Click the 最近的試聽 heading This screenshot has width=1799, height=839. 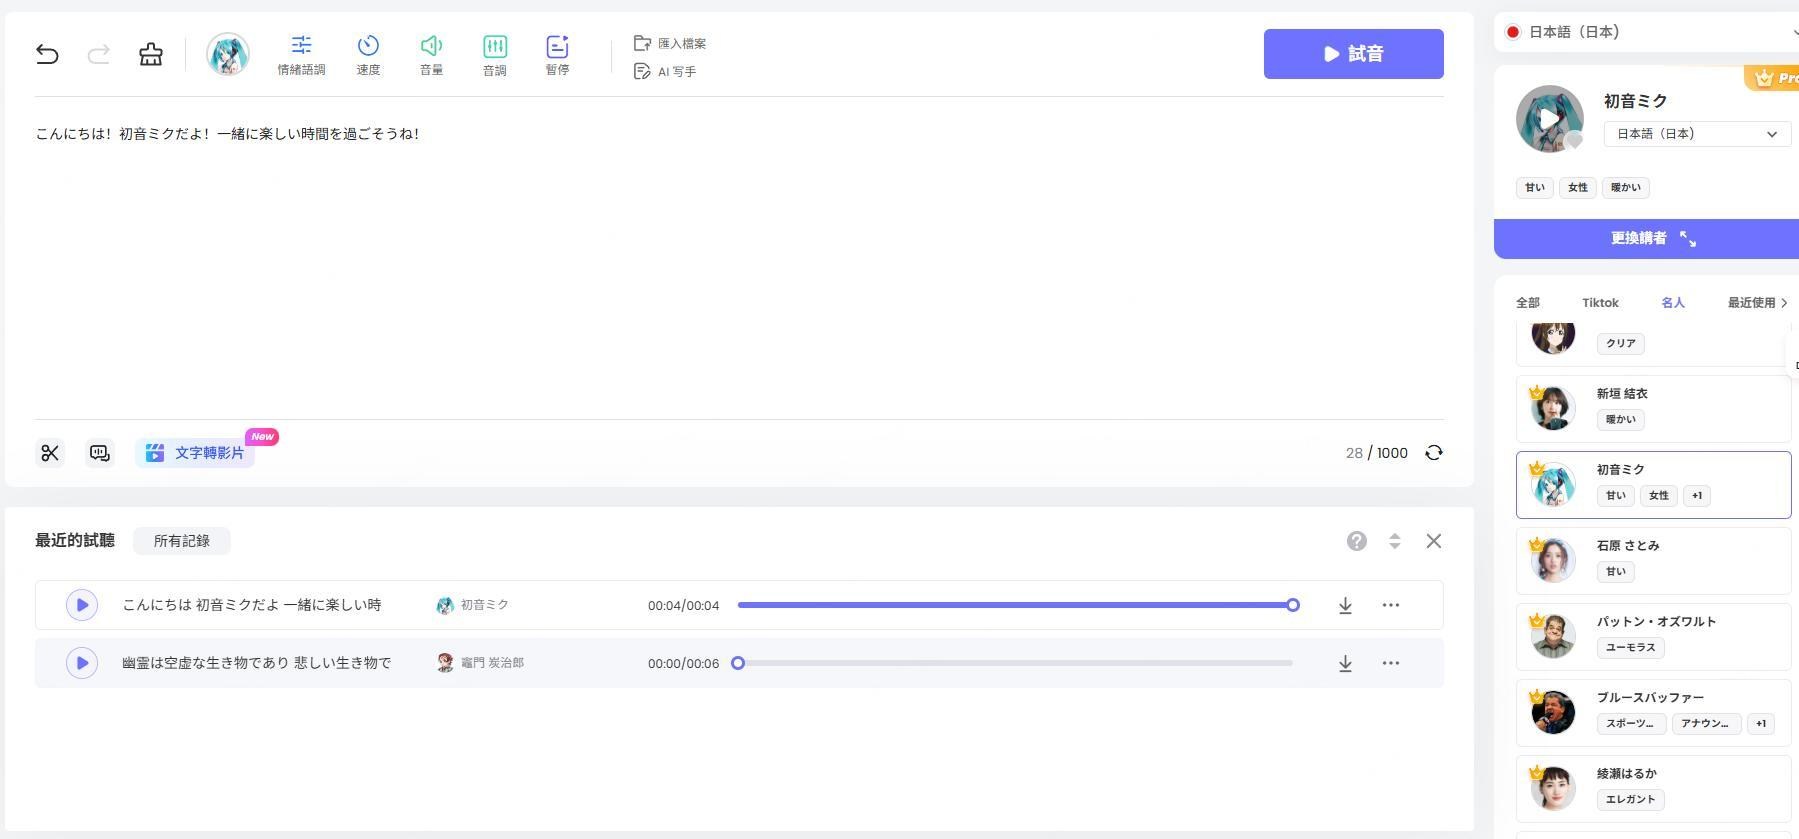click(x=75, y=541)
